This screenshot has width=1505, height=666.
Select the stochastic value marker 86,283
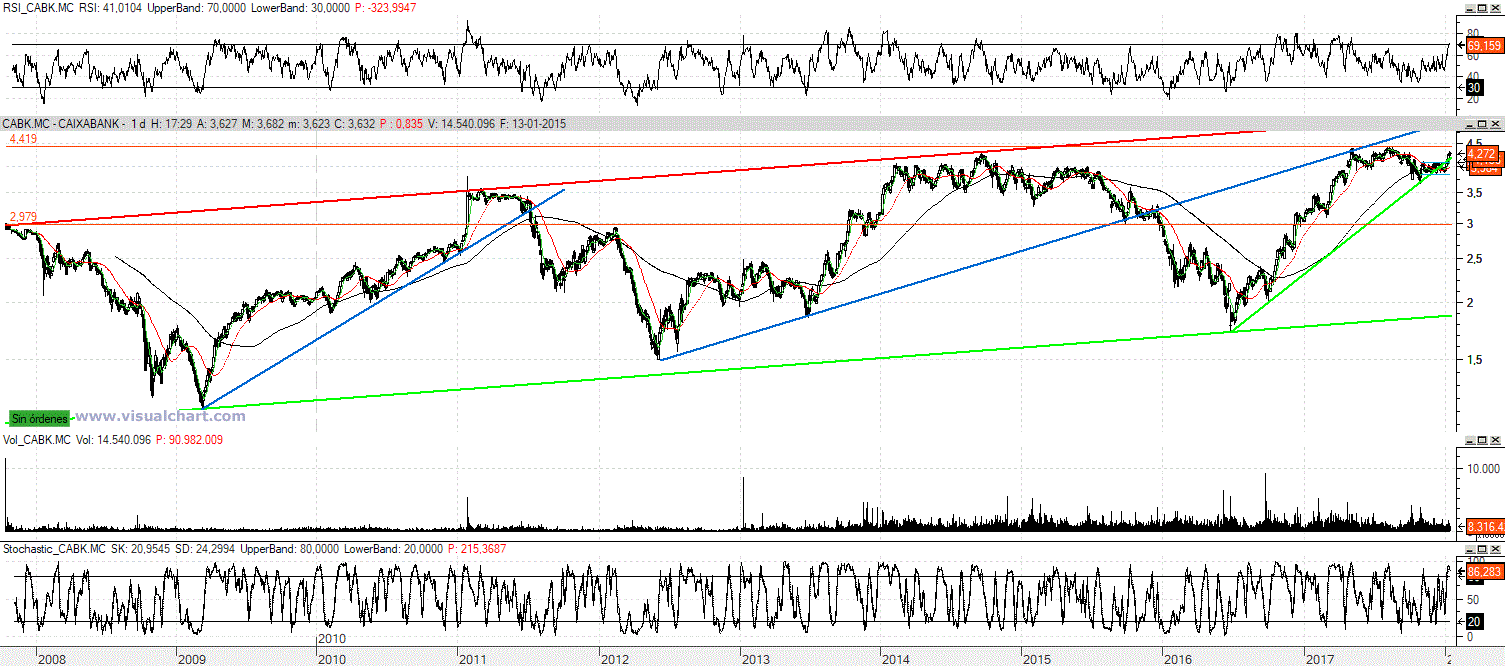click(x=1484, y=573)
